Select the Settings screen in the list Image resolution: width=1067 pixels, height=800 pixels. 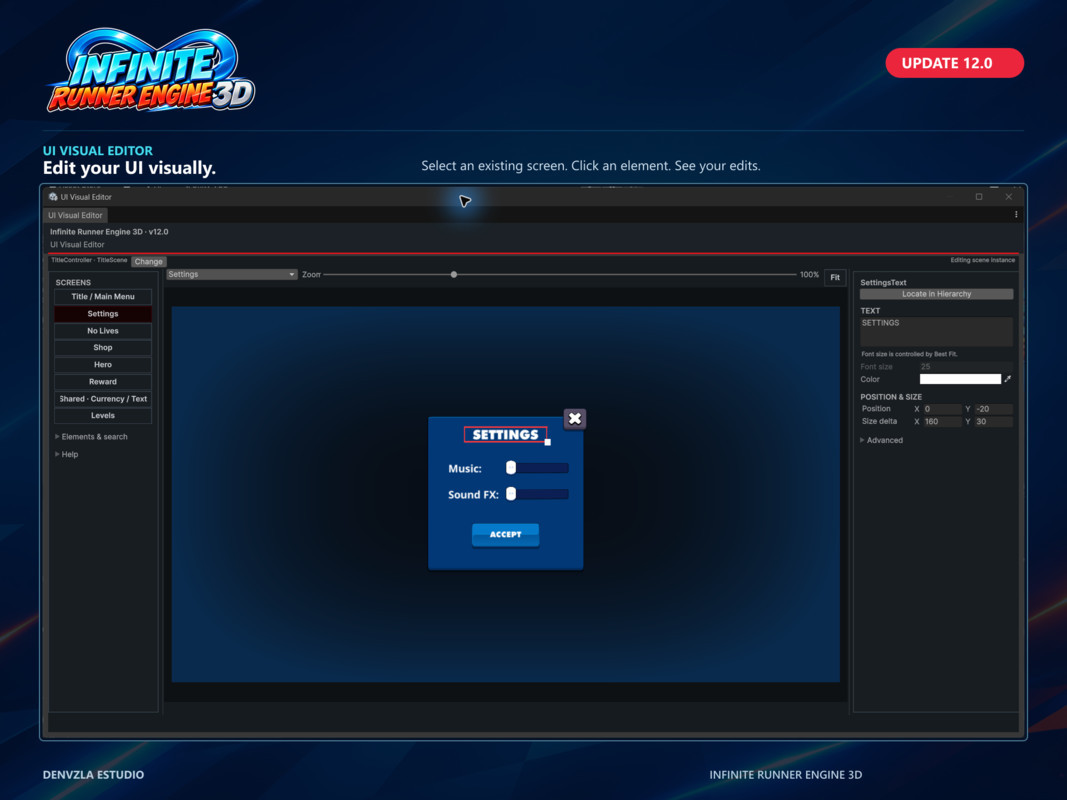pos(103,314)
